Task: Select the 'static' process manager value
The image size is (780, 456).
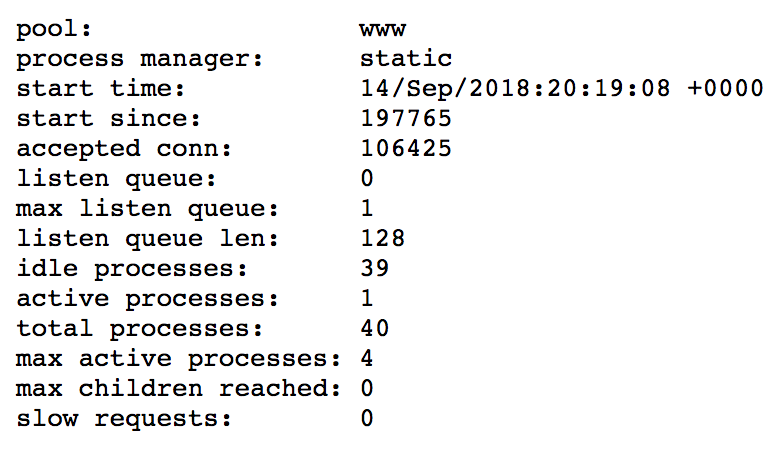Action: point(406,59)
